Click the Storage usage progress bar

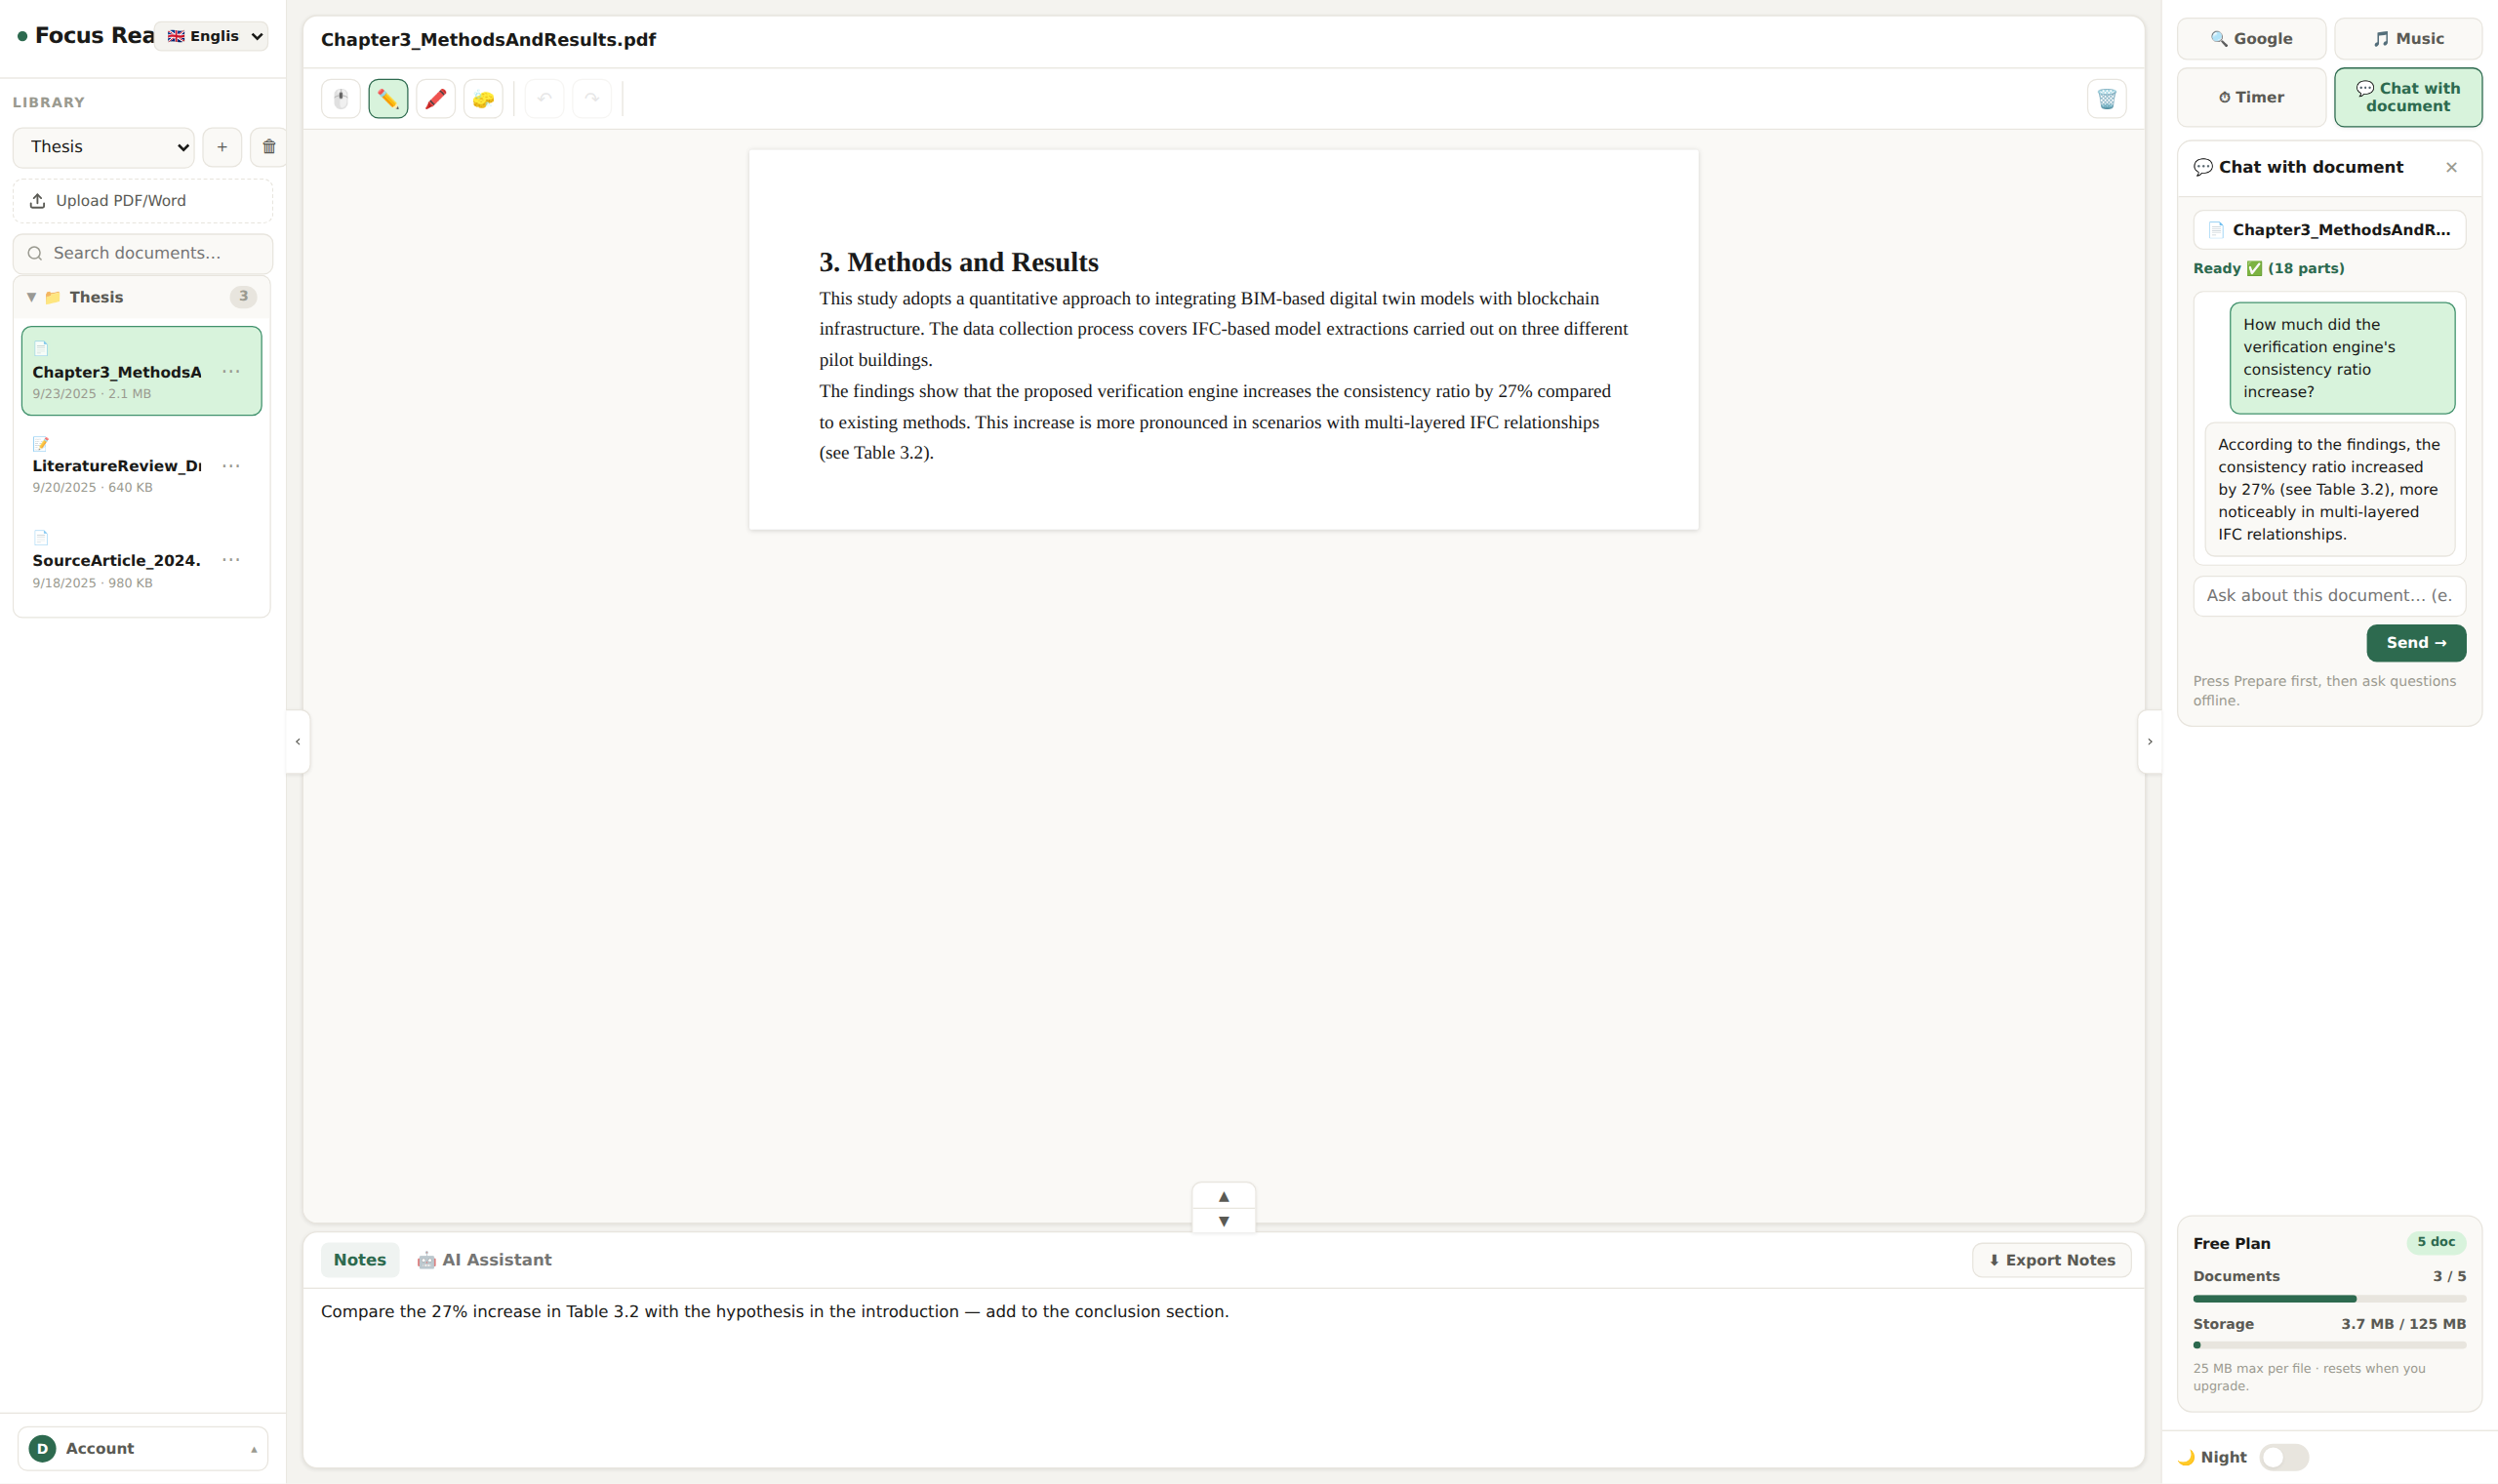(2329, 1346)
